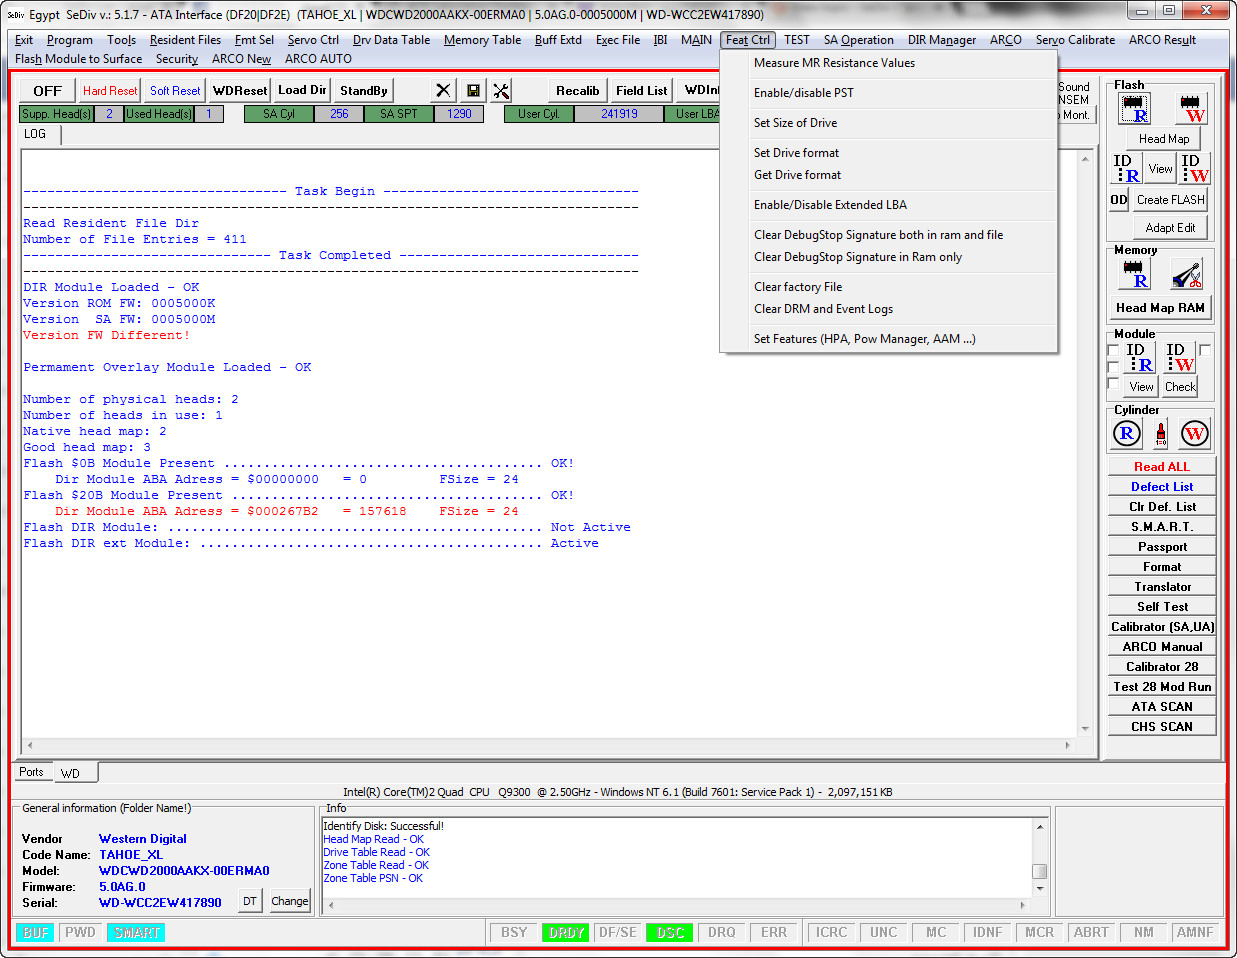Click the Cylinder write W icon

click(1194, 433)
